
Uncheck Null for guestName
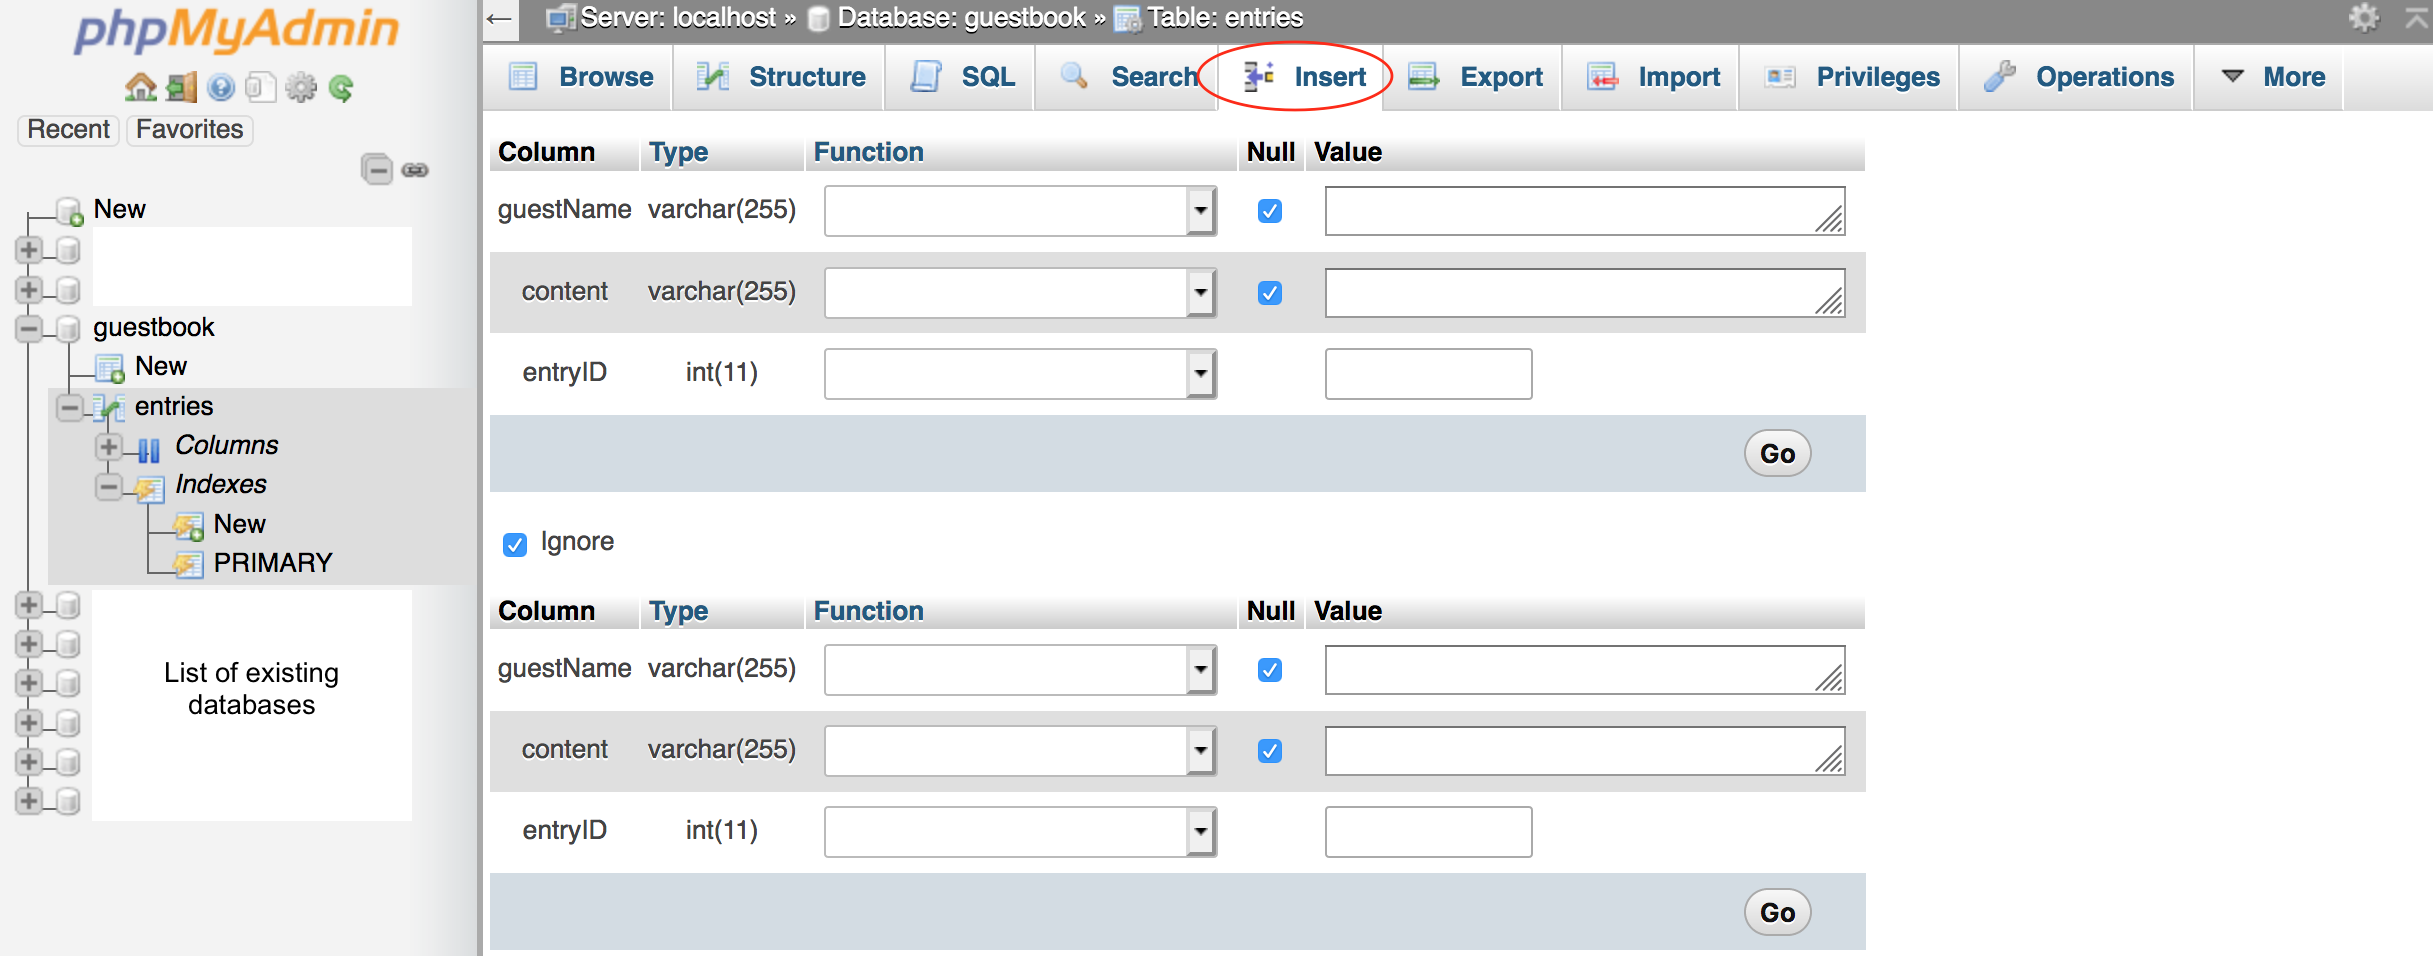[x=1270, y=211]
